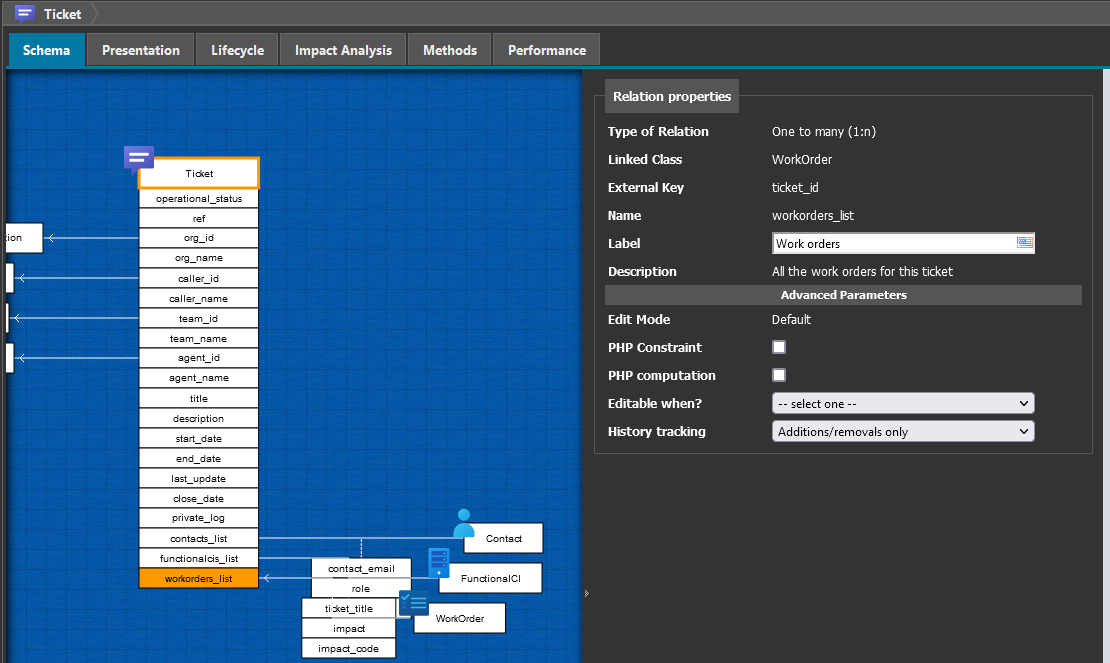
Task: Click the Ticket class chat-bubble icon
Action: 138,158
